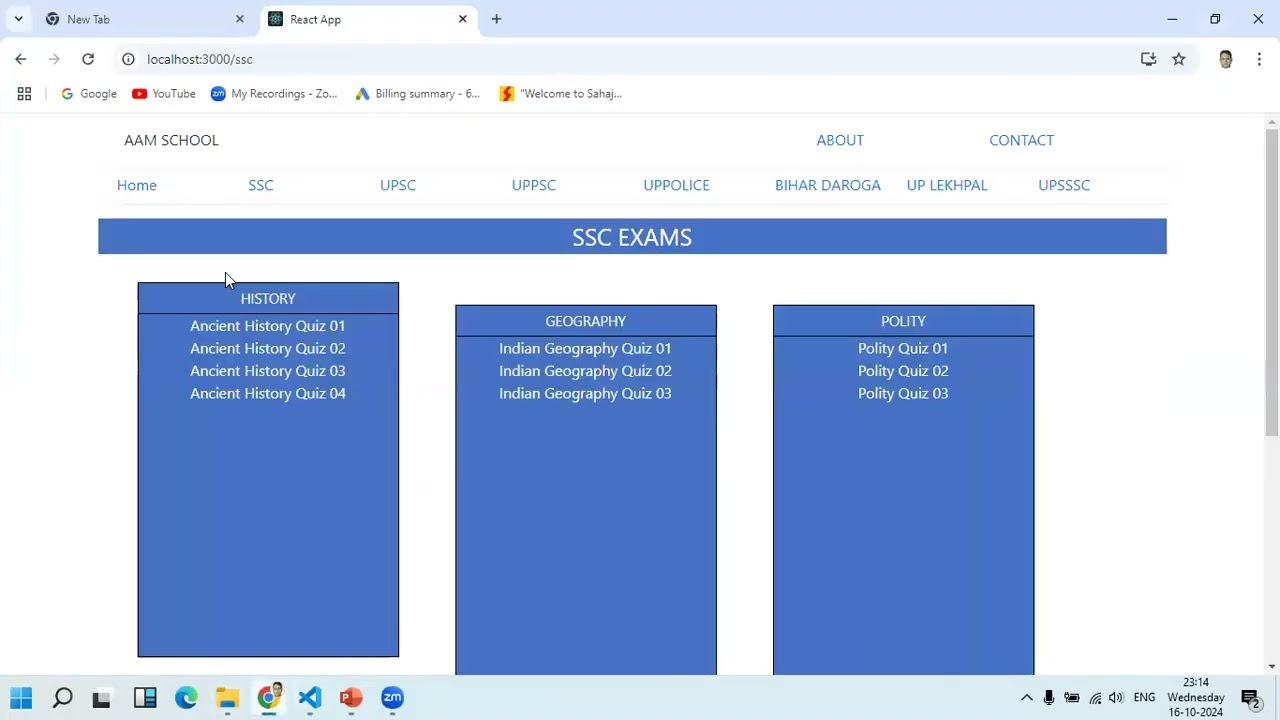Click the page vertical scrollbar thumb
This screenshot has width=1280, height=720.
coord(1272,282)
